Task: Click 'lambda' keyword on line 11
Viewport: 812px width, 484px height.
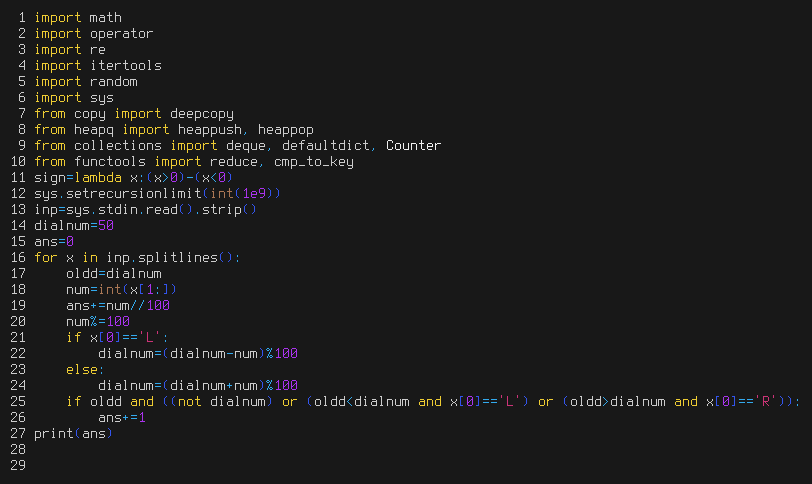Action: coord(98,178)
